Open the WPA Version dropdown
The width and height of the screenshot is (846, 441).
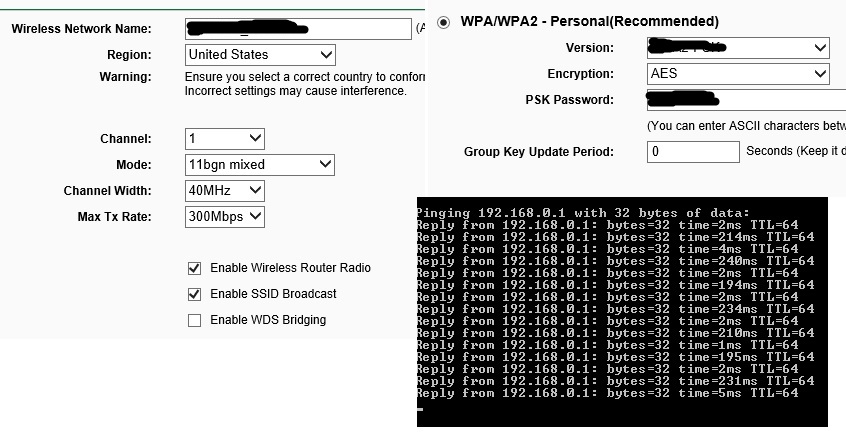click(x=738, y=48)
